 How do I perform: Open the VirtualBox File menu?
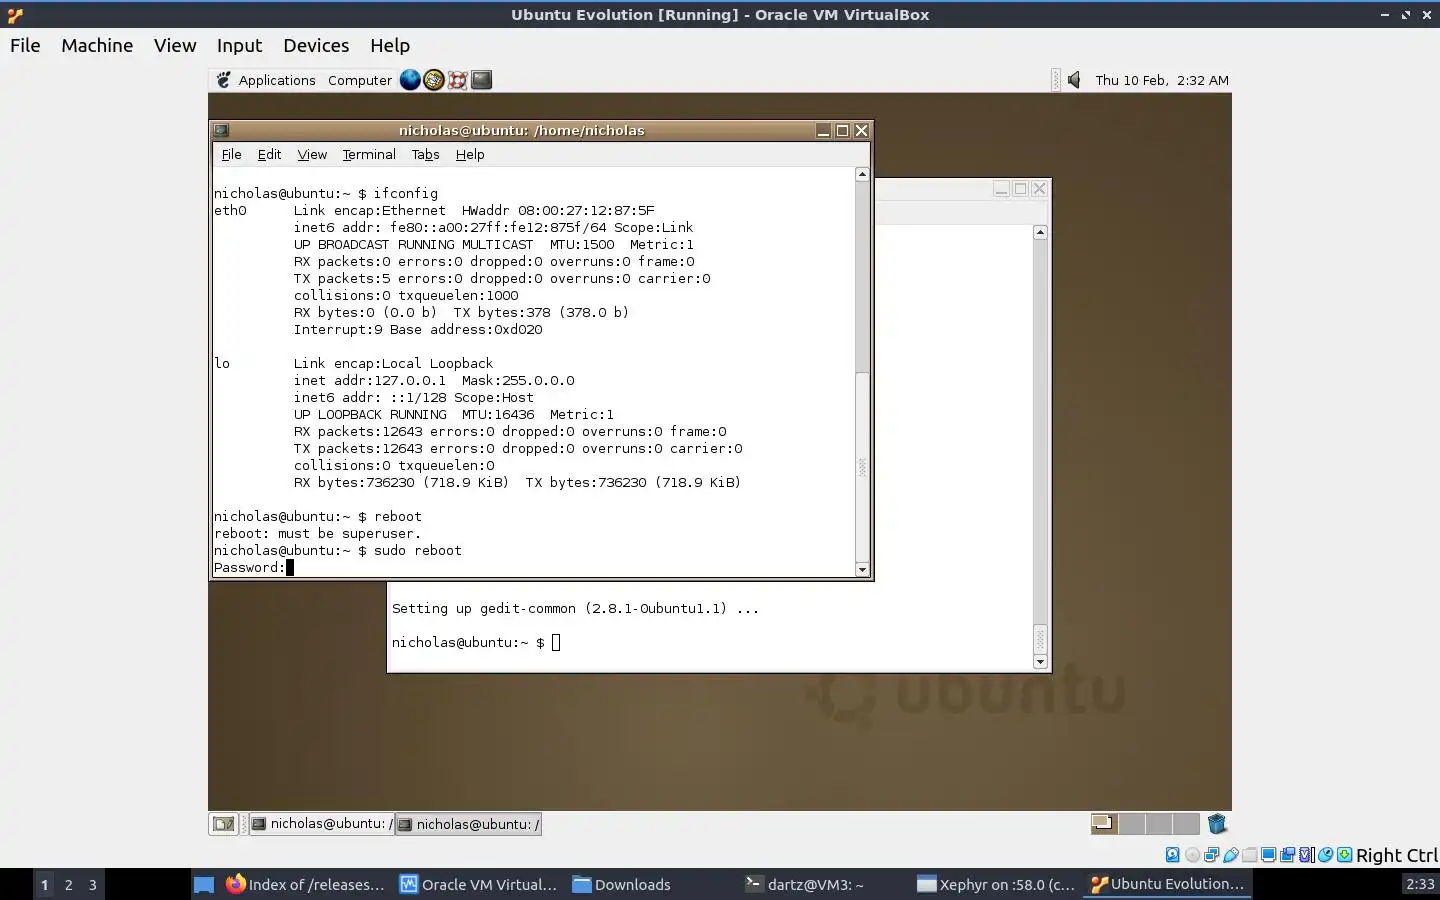(25, 45)
